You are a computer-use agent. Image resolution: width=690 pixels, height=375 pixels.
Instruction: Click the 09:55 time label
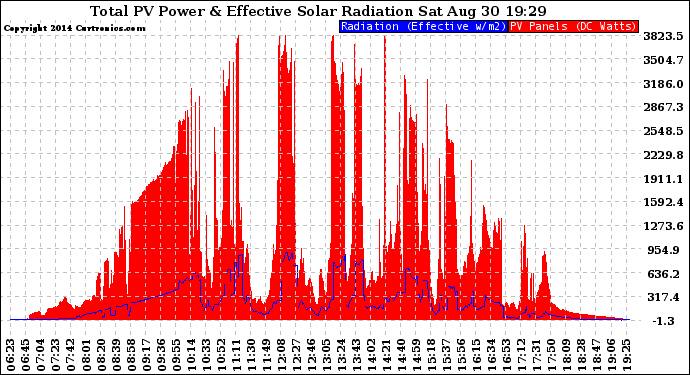coord(176,354)
